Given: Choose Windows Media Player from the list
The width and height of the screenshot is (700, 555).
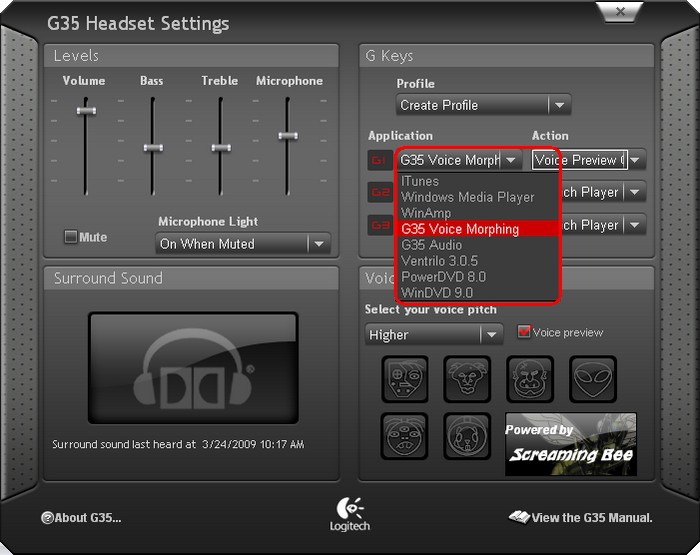Looking at the screenshot, I should point(477,197).
